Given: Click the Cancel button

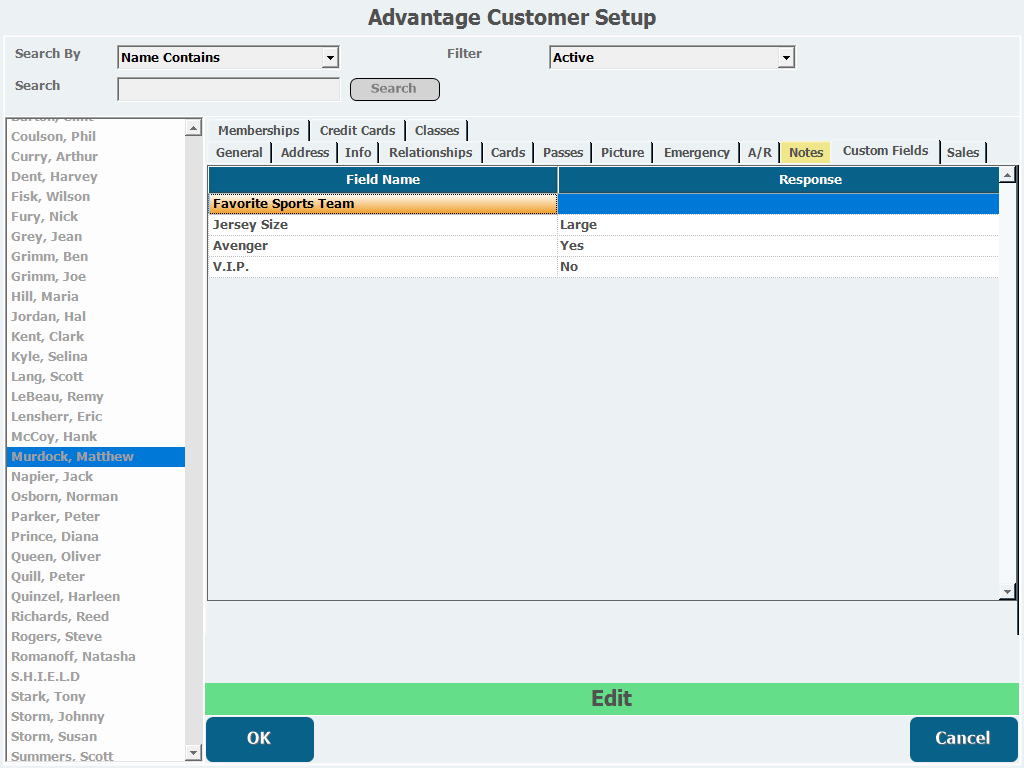Looking at the screenshot, I should [x=963, y=739].
